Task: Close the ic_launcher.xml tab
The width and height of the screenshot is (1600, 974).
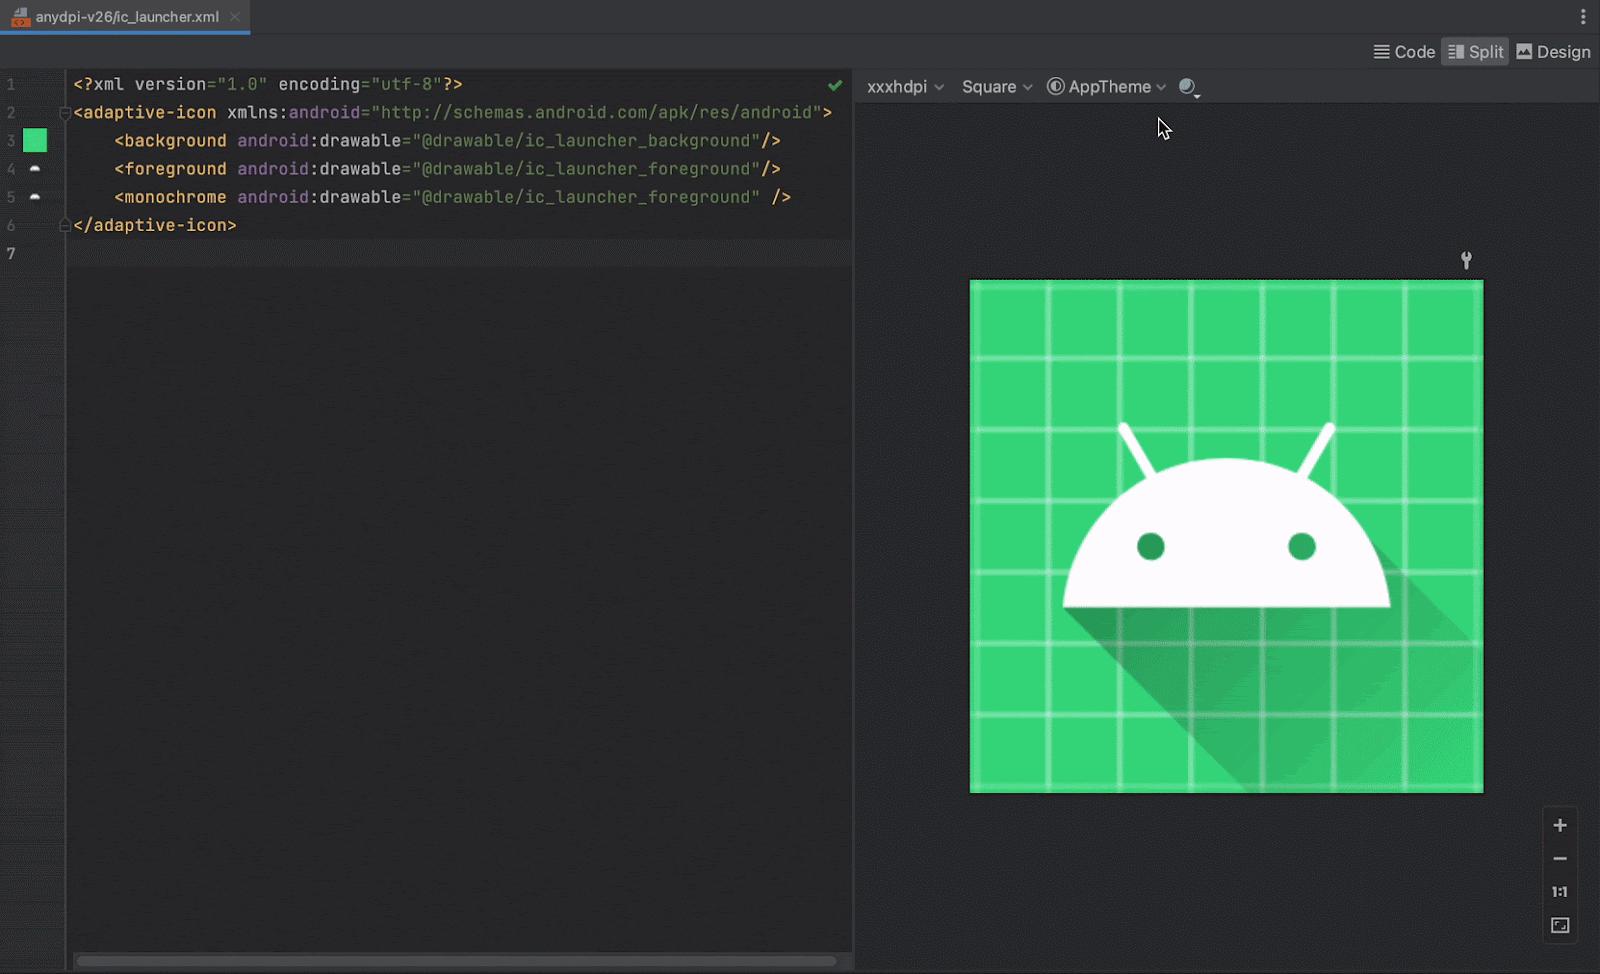Action: coord(234,16)
